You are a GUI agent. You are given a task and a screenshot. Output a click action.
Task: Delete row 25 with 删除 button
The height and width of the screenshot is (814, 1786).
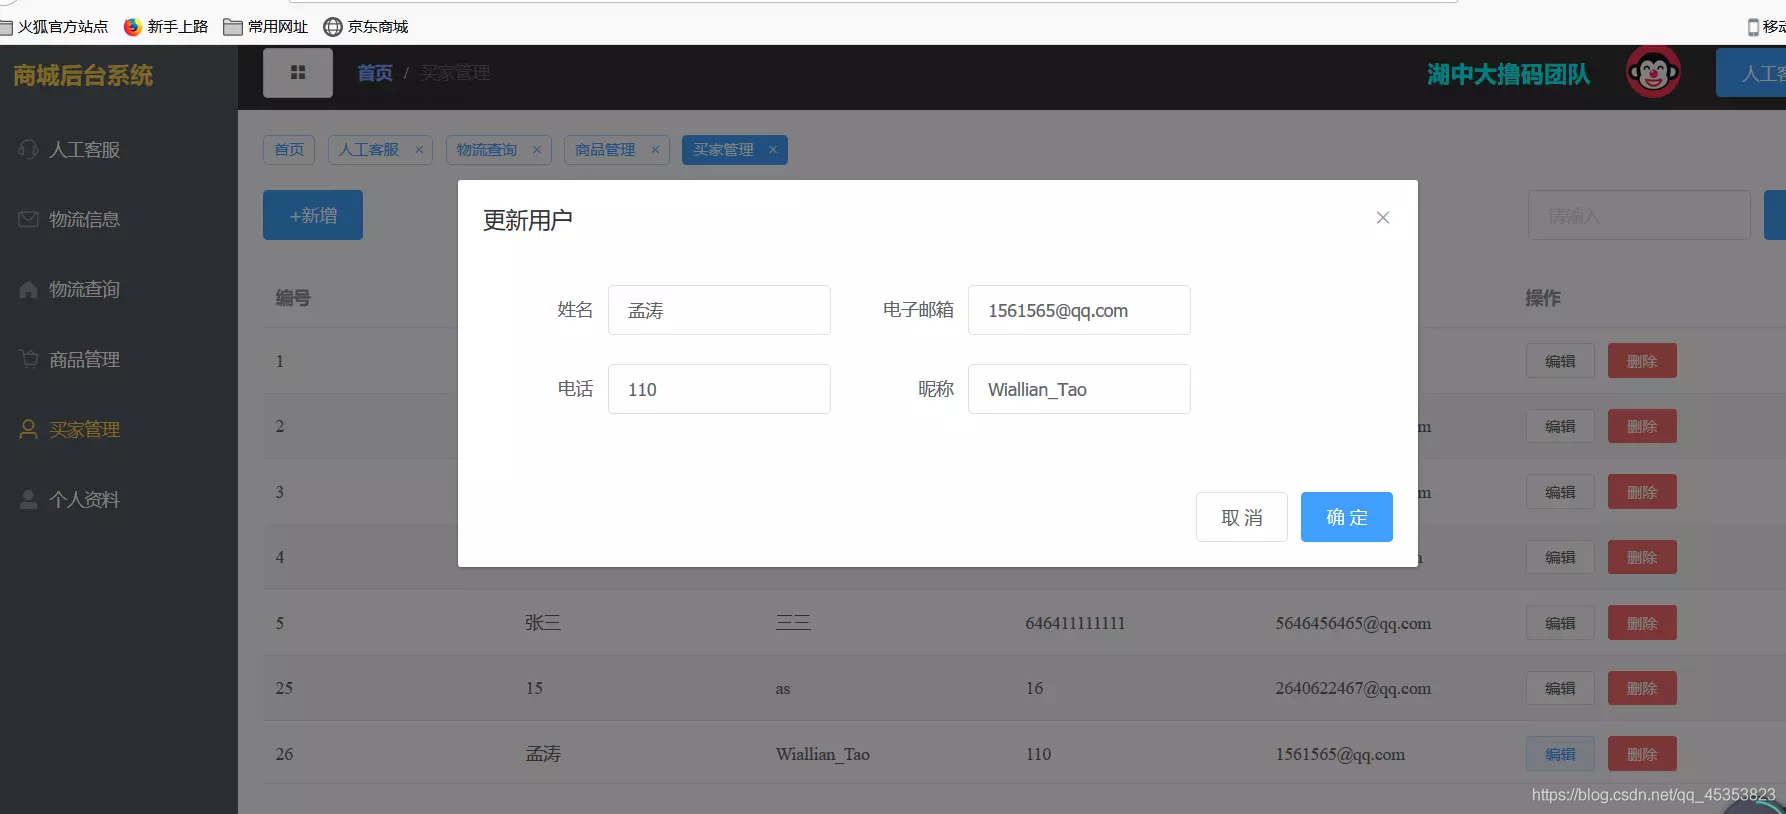click(x=1642, y=688)
